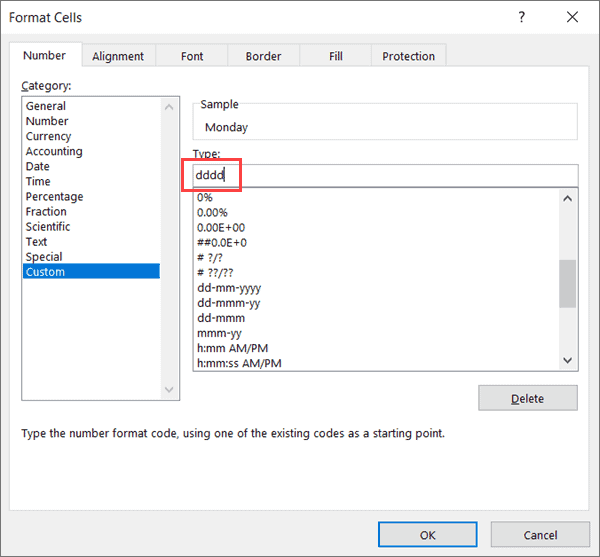This screenshot has width=600, height=557.
Task: Confirm with the OK button
Action: [427, 535]
